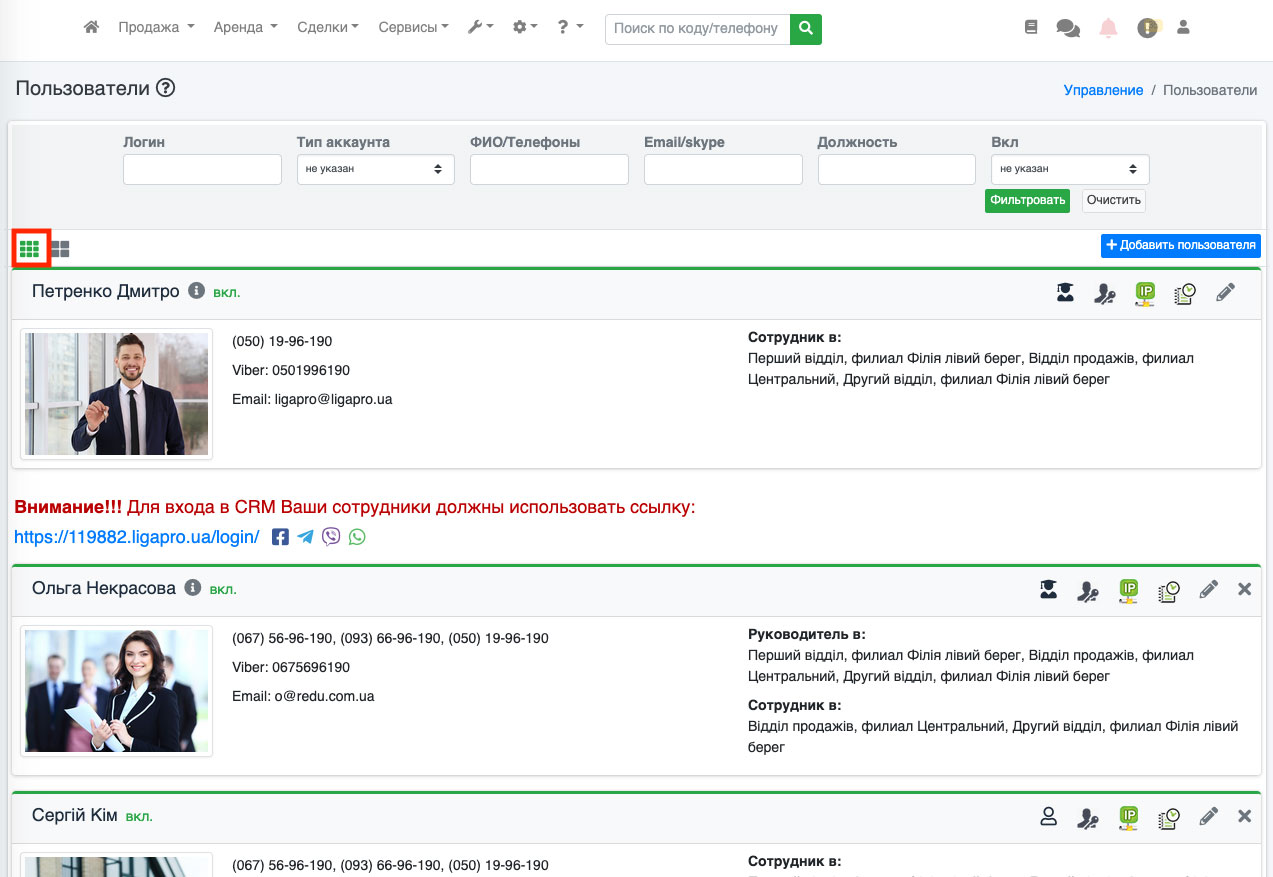Open the Telegram share icon
Image resolution: width=1273 pixels, height=877 pixels.
pyautogui.click(x=306, y=537)
